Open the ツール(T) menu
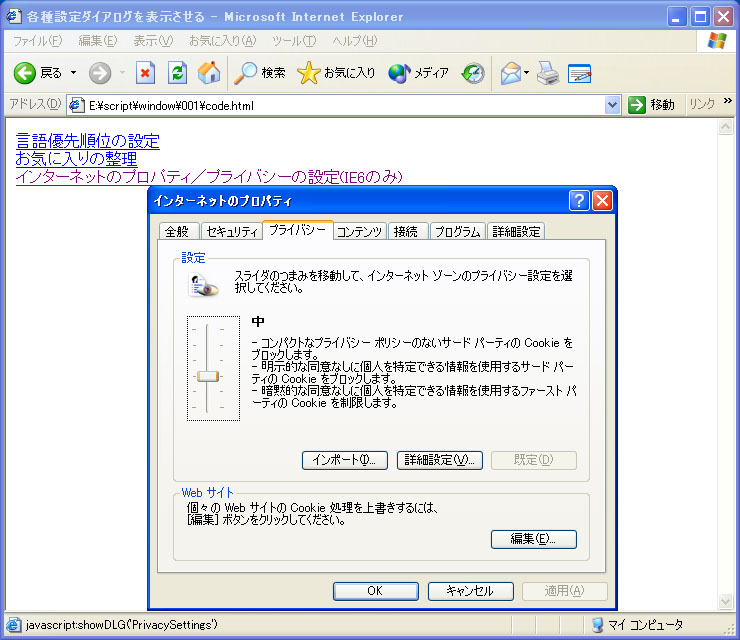740x640 pixels. click(294, 41)
